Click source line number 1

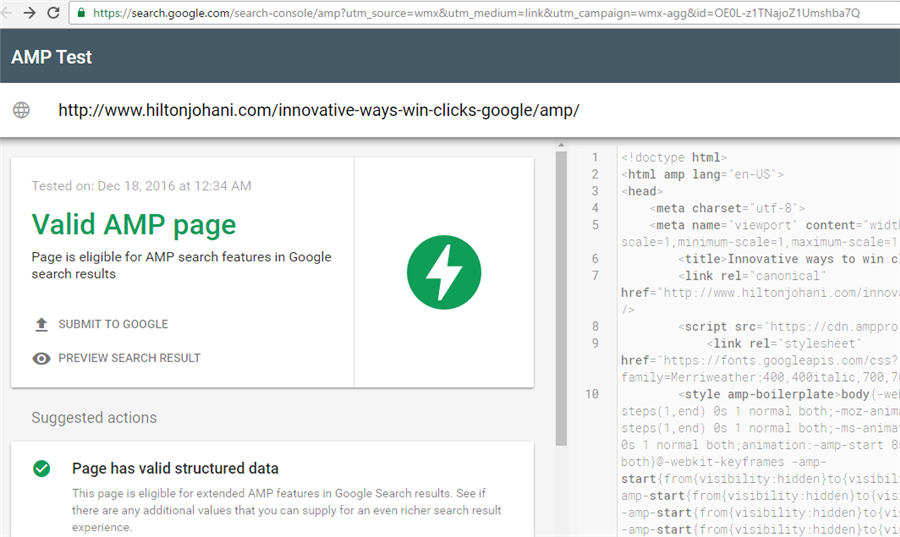coord(595,157)
